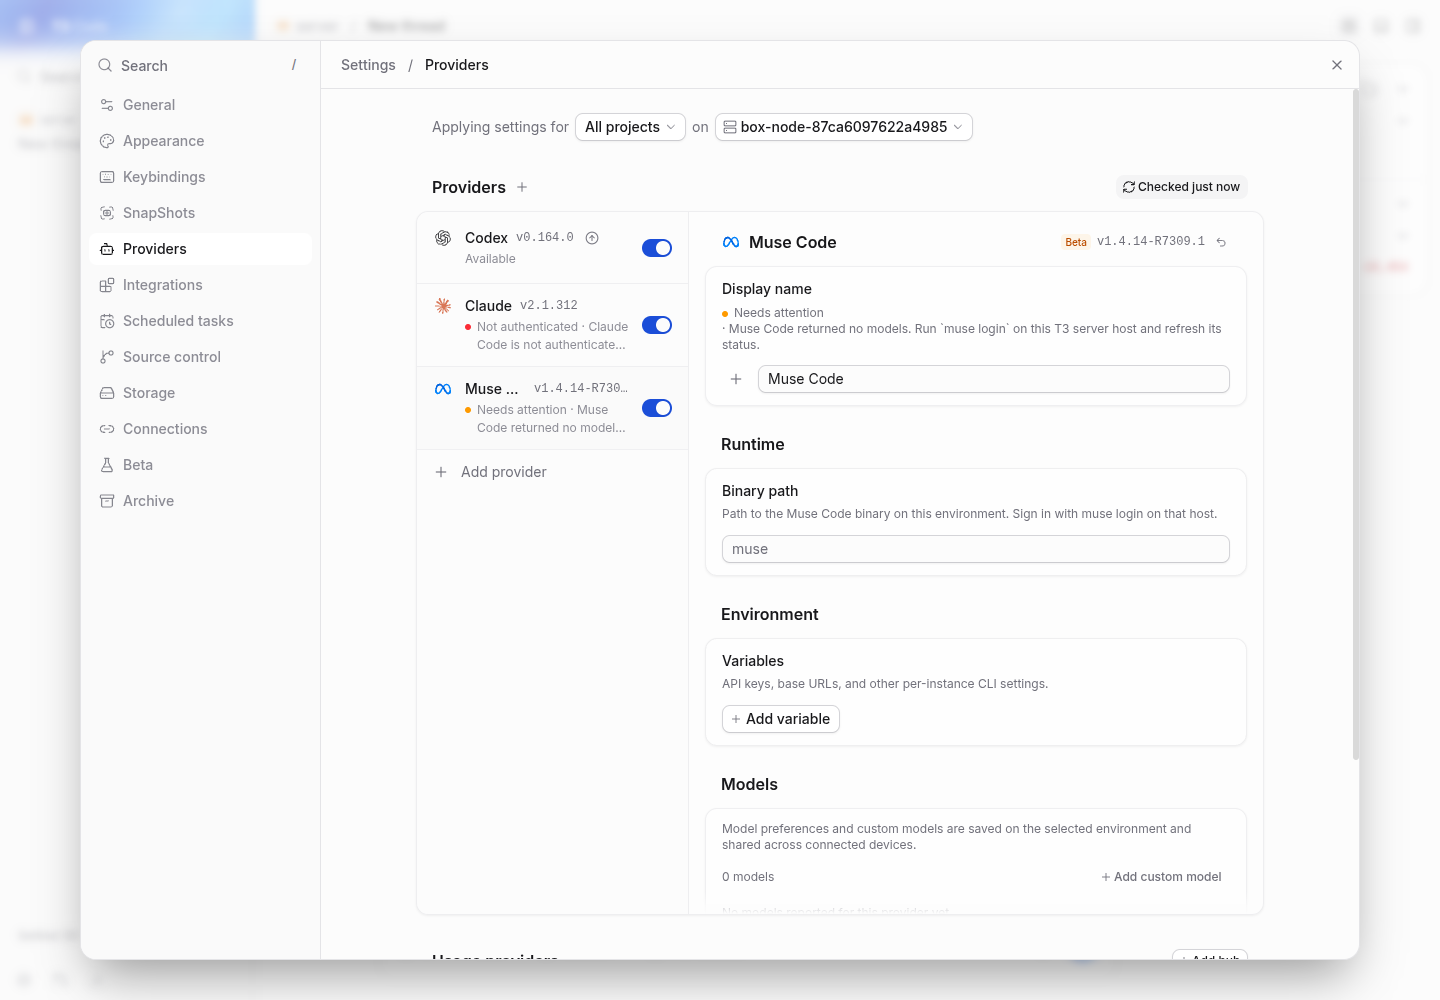This screenshot has width=1440, height=1000.
Task: Select the Claude provider row
Action: (x=552, y=325)
